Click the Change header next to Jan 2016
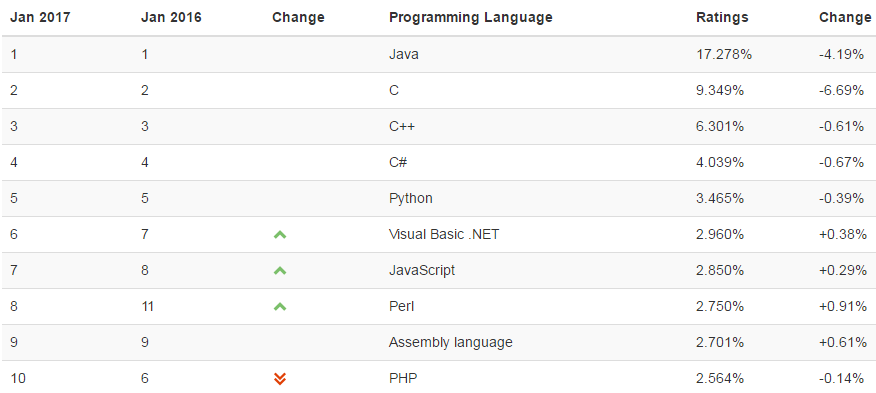This screenshot has height=393, width=876. (x=298, y=17)
